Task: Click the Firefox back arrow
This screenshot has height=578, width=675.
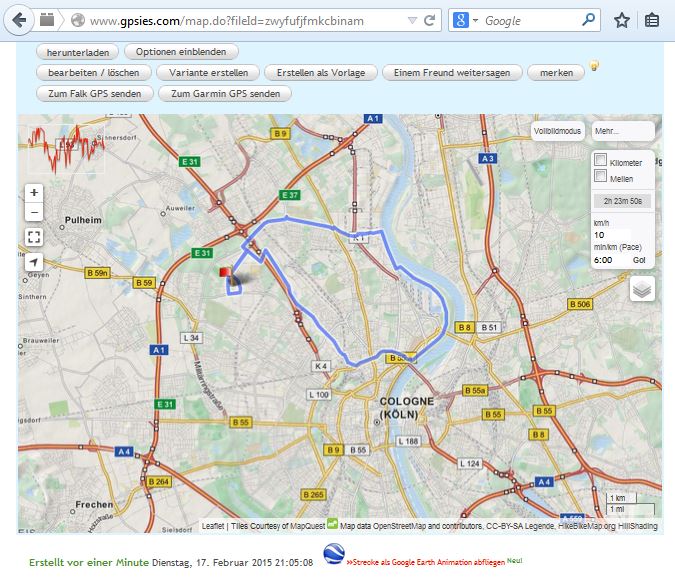Action: click(x=19, y=20)
